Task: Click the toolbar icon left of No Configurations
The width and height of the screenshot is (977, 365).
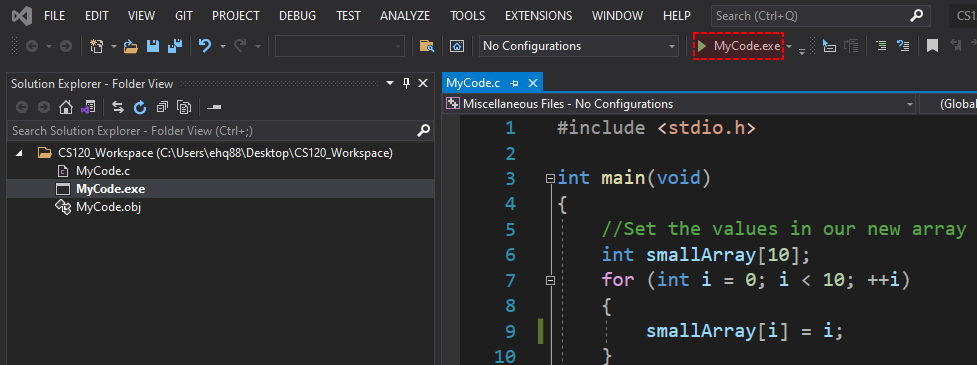Action: pyautogui.click(x=457, y=46)
